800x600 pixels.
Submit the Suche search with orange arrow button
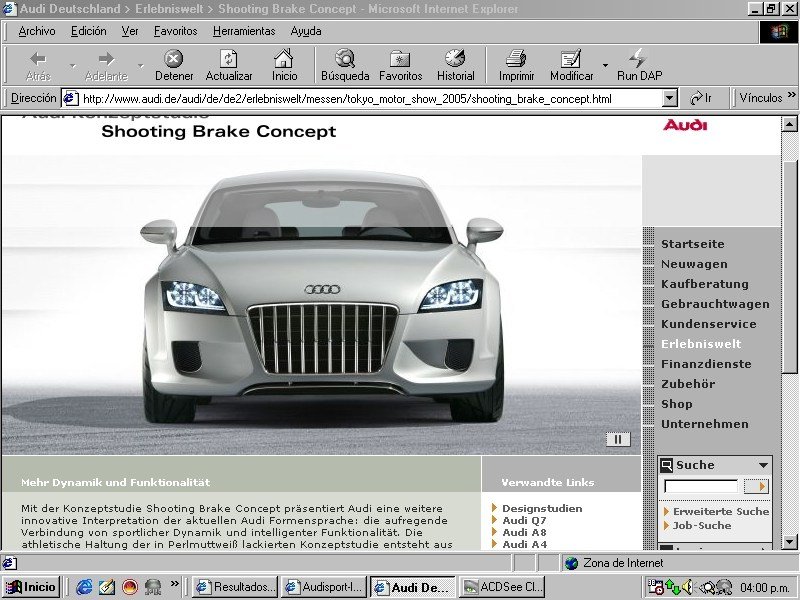tap(756, 486)
